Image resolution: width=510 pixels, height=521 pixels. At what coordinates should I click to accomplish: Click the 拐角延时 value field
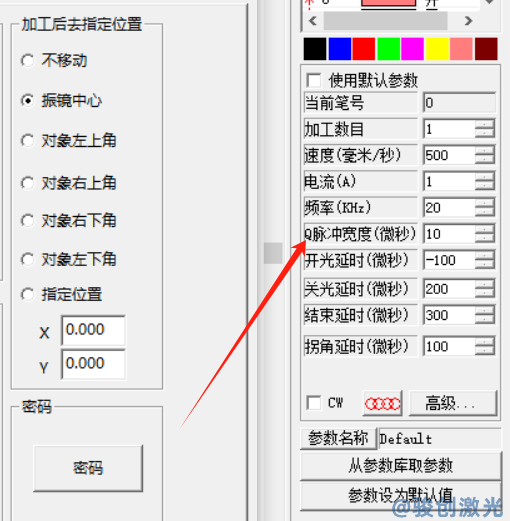coord(449,346)
